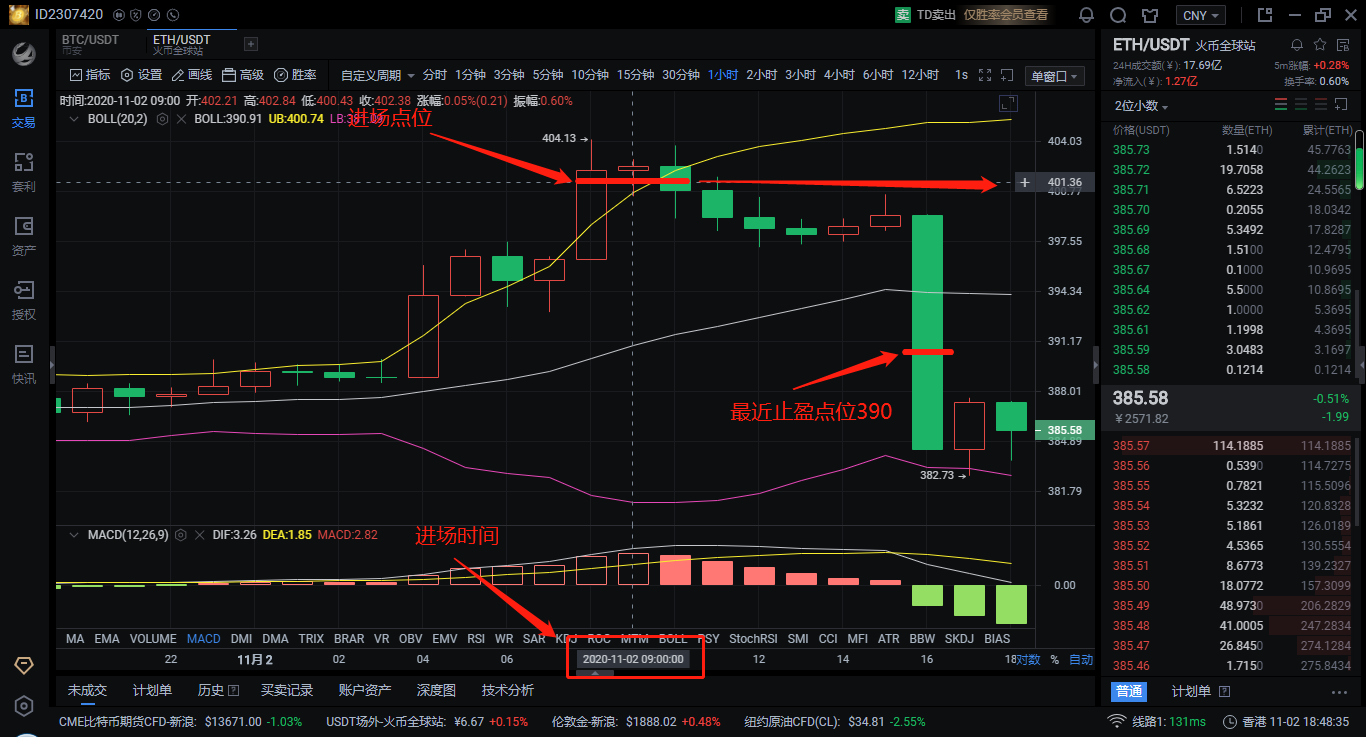Click the 线路1 network status
The width and height of the screenshot is (1366, 737).
(x=1156, y=721)
